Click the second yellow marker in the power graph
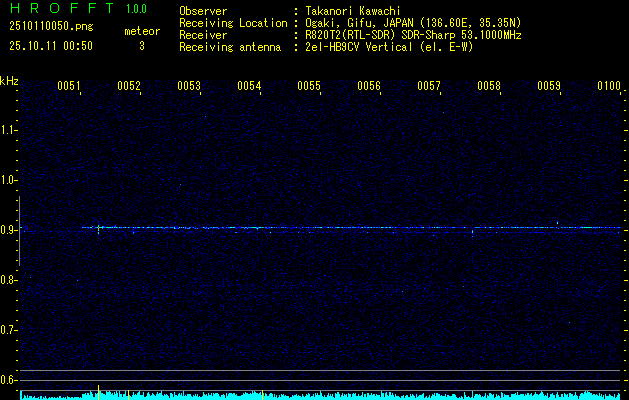The width and height of the screenshot is (629, 400). click(128, 395)
